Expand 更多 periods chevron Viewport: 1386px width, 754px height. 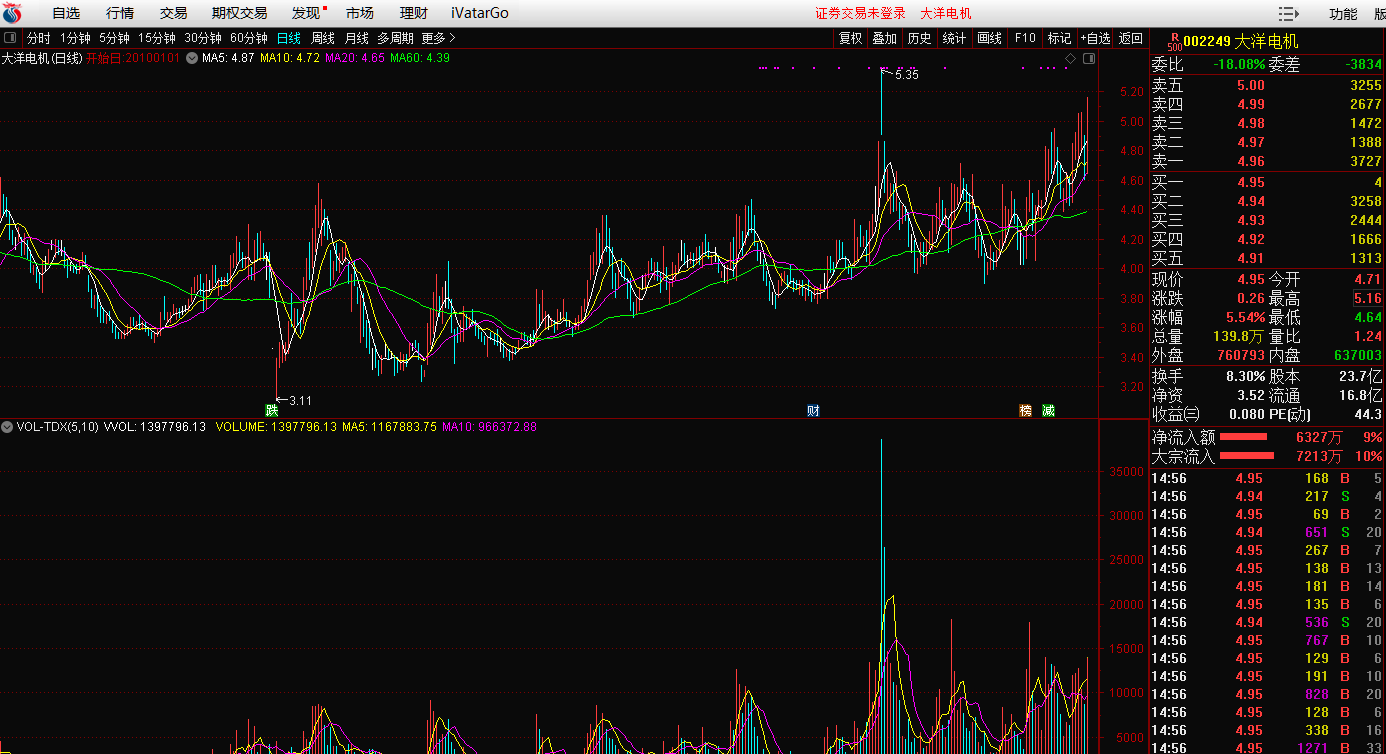point(452,38)
